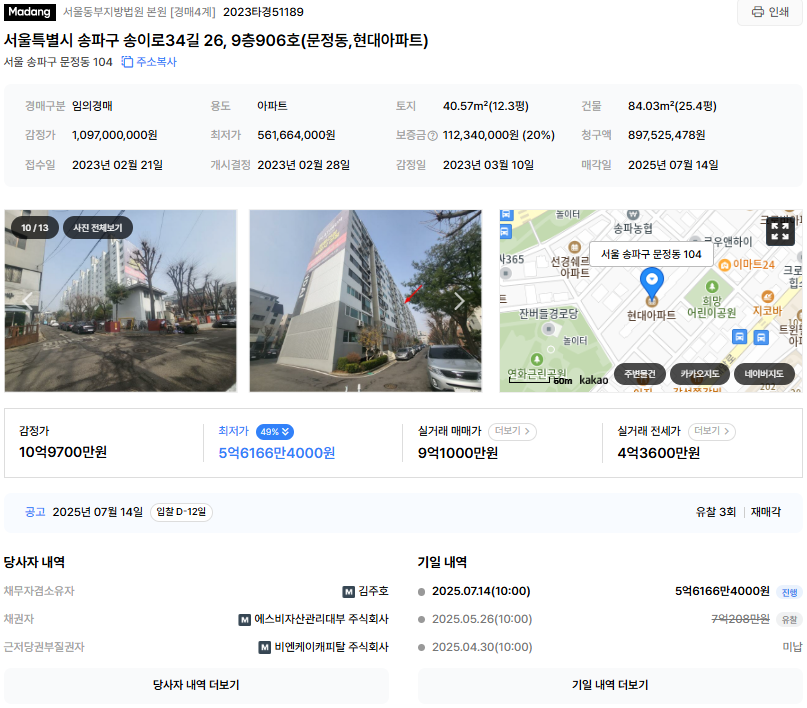Expand the map to fullscreen
This screenshot has height=708, width=807.
pyautogui.click(x=780, y=232)
